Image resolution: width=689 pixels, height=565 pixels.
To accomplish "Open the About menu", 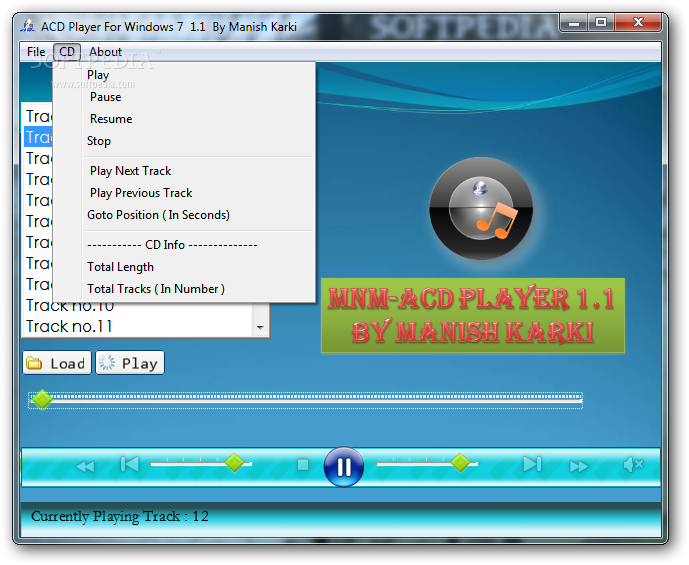I will (105, 52).
